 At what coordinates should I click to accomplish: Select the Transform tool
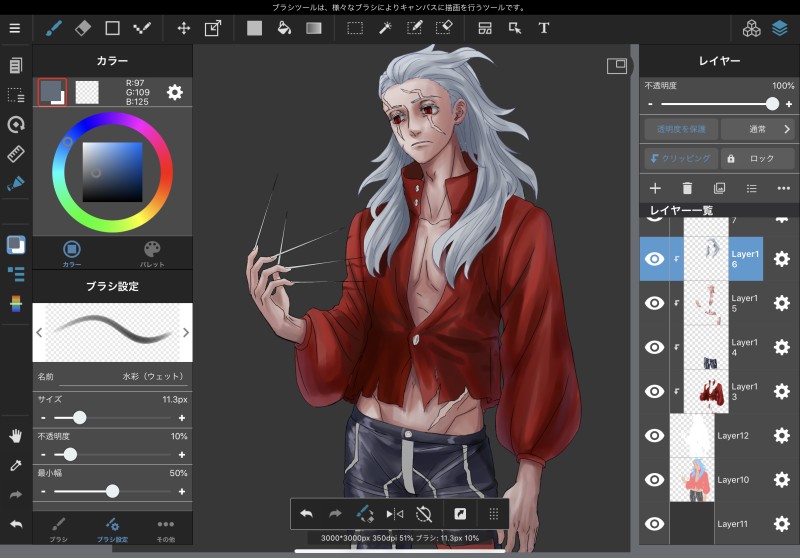213,28
